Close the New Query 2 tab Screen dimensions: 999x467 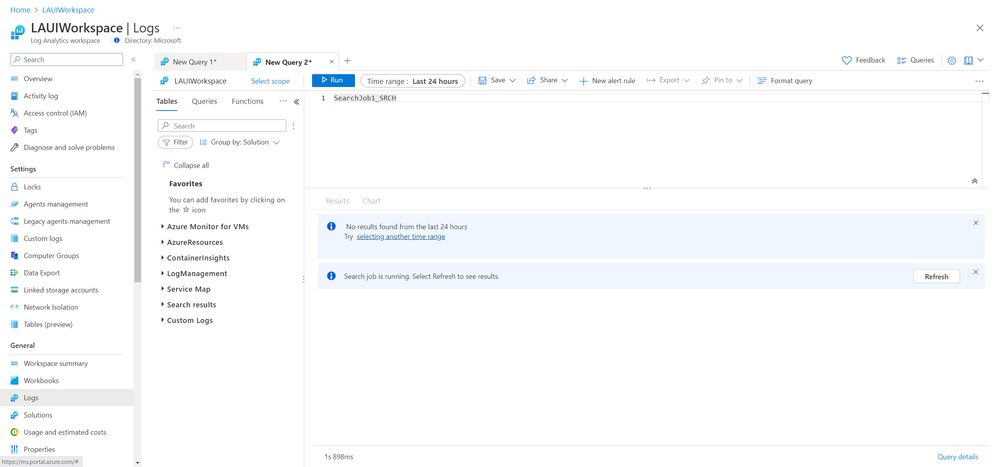(x=331, y=62)
